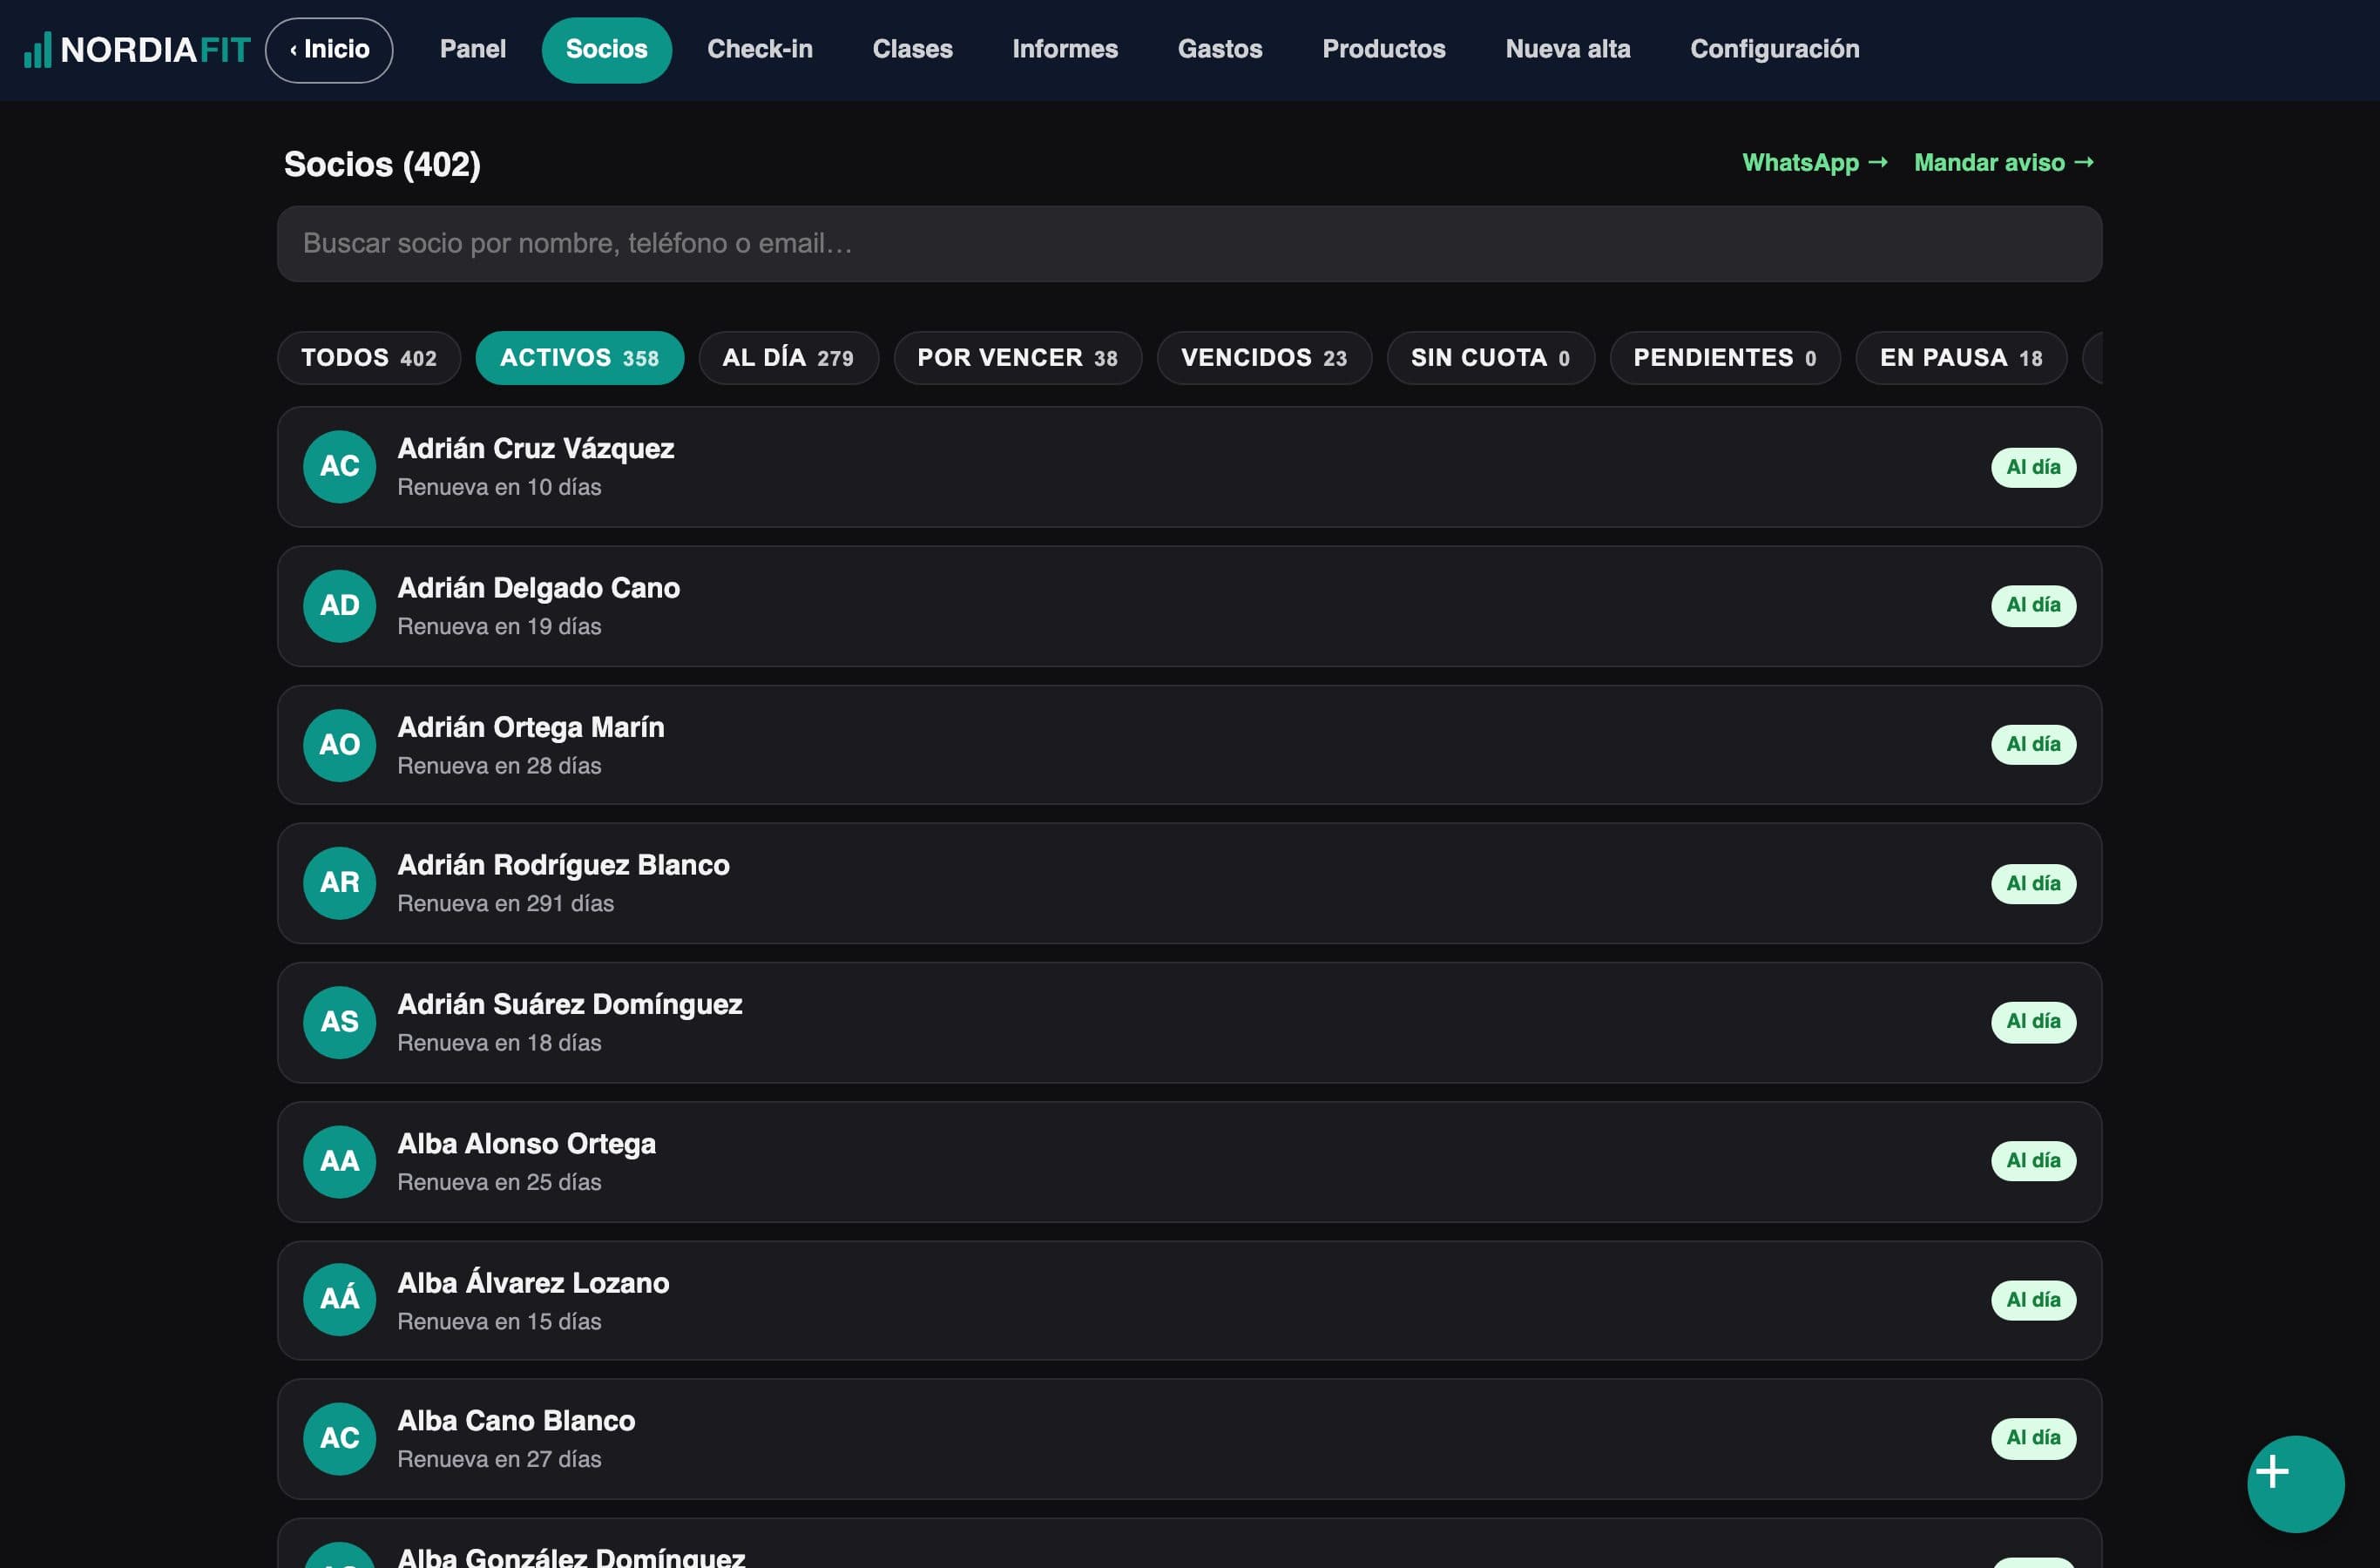The height and width of the screenshot is (1568, 2380).
Task: Filter by Vencidos 23
Action: coord(1264,358)
